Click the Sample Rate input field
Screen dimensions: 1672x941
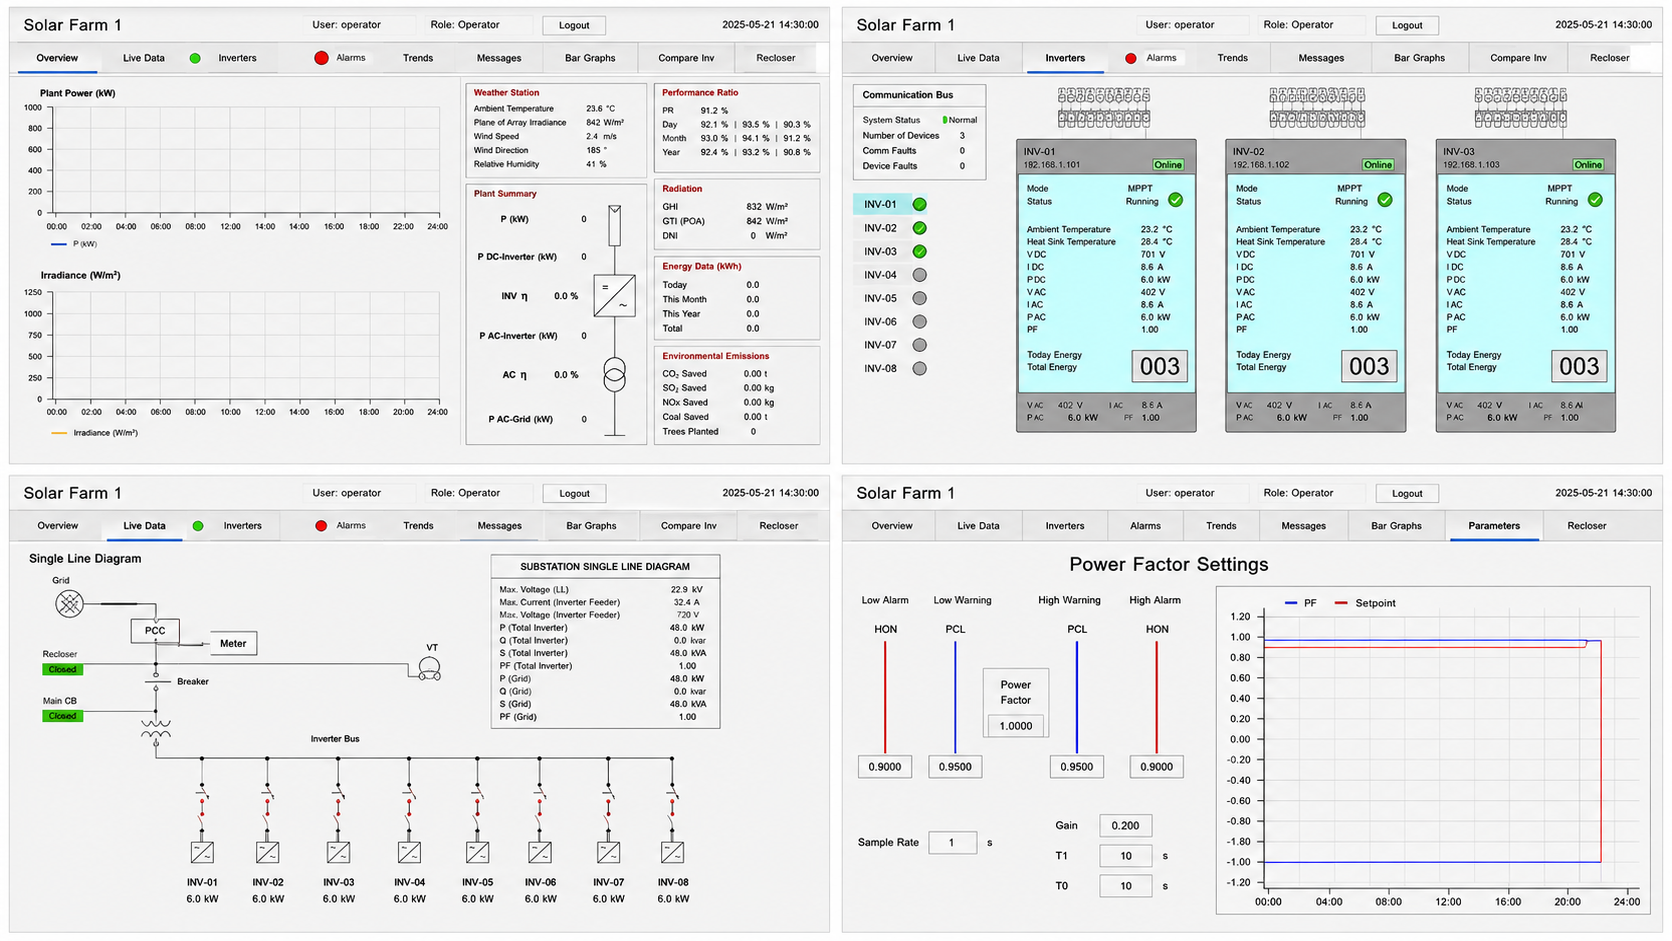click(952, 843)
